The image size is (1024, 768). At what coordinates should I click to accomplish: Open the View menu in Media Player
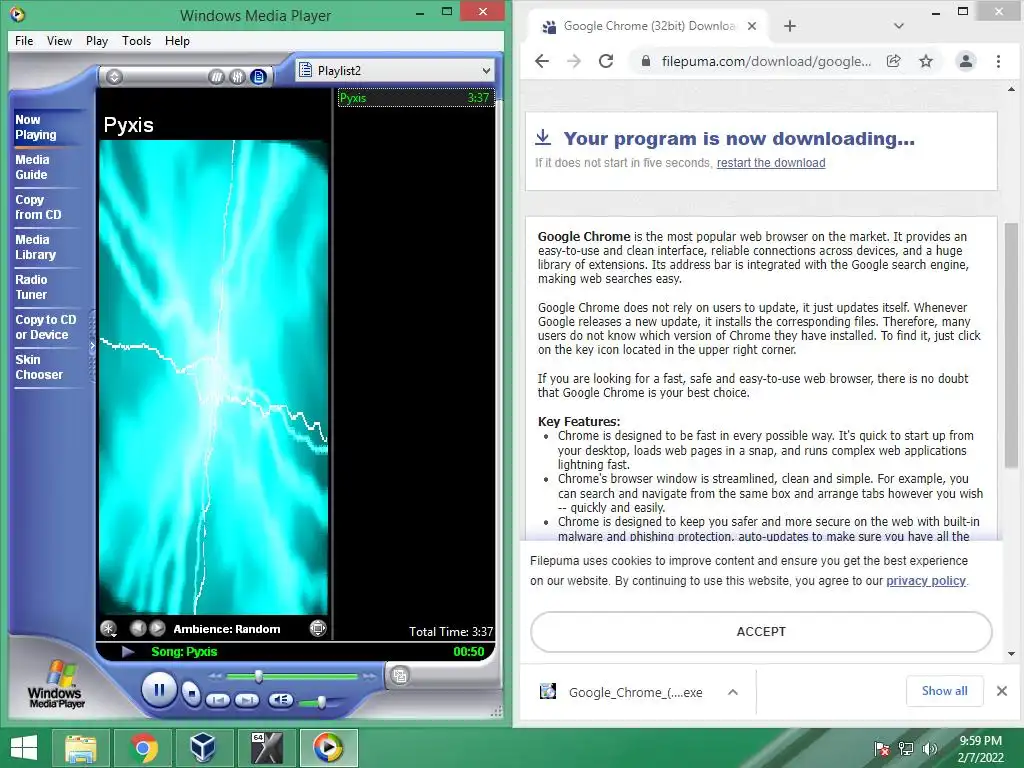59,40
